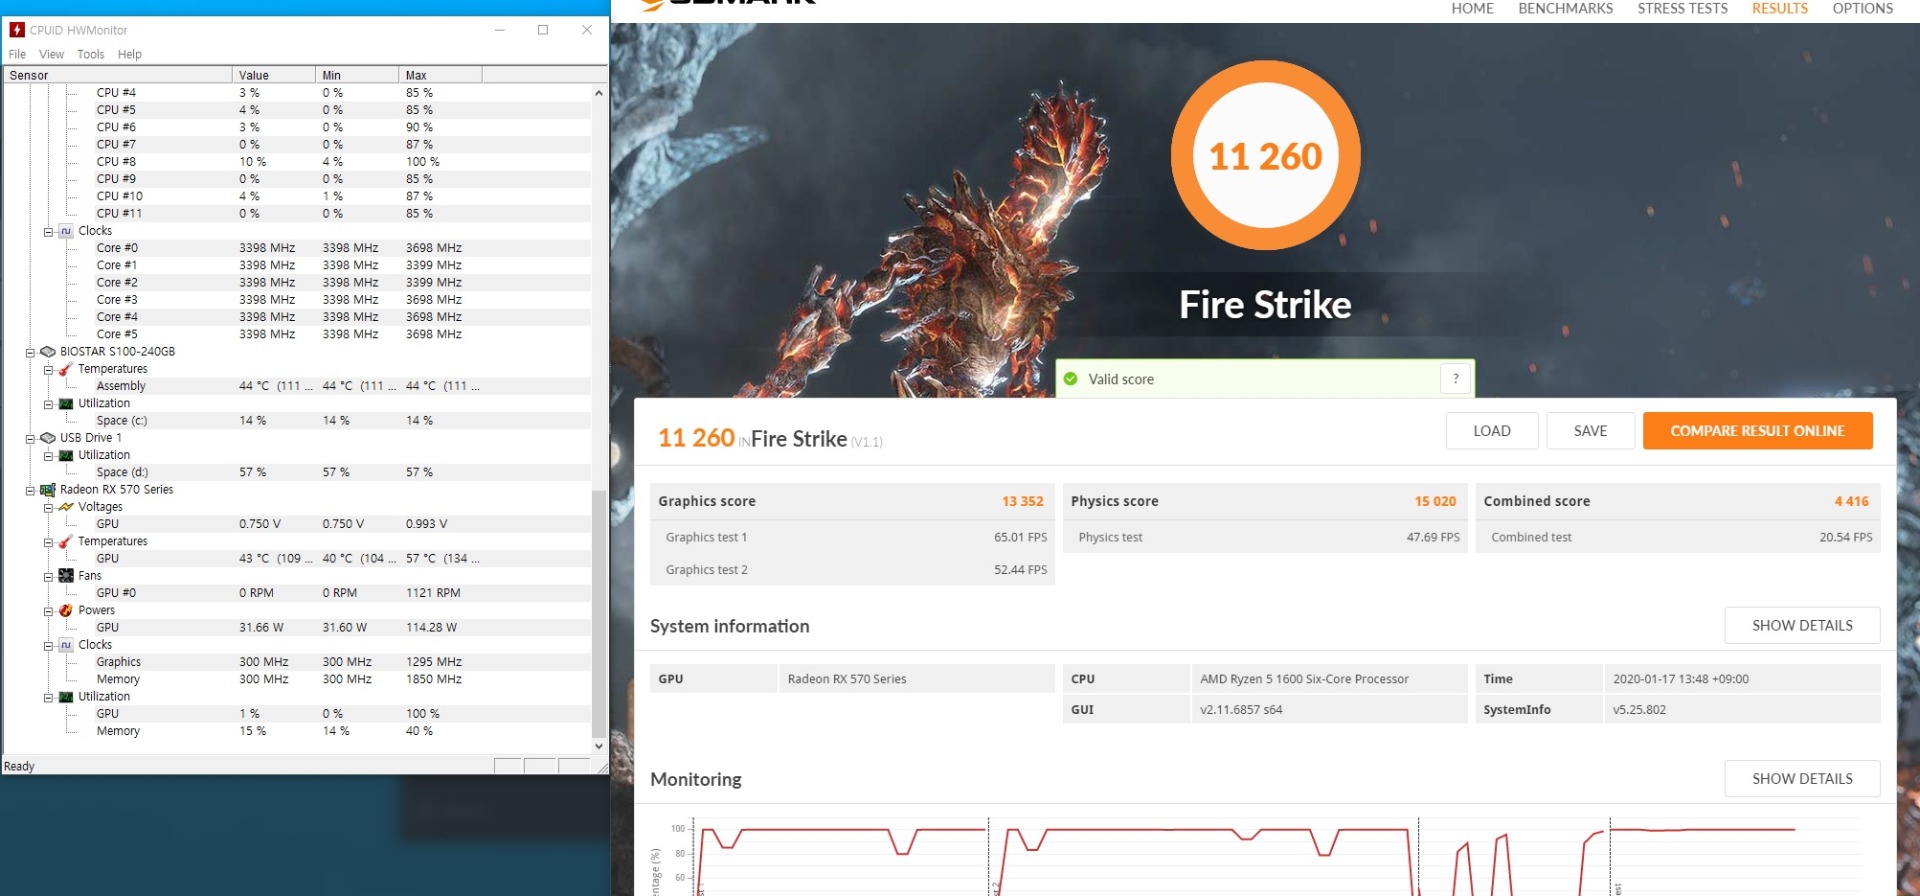
Task: Click the USB Drive 1 drive icon
Action: 47,438
